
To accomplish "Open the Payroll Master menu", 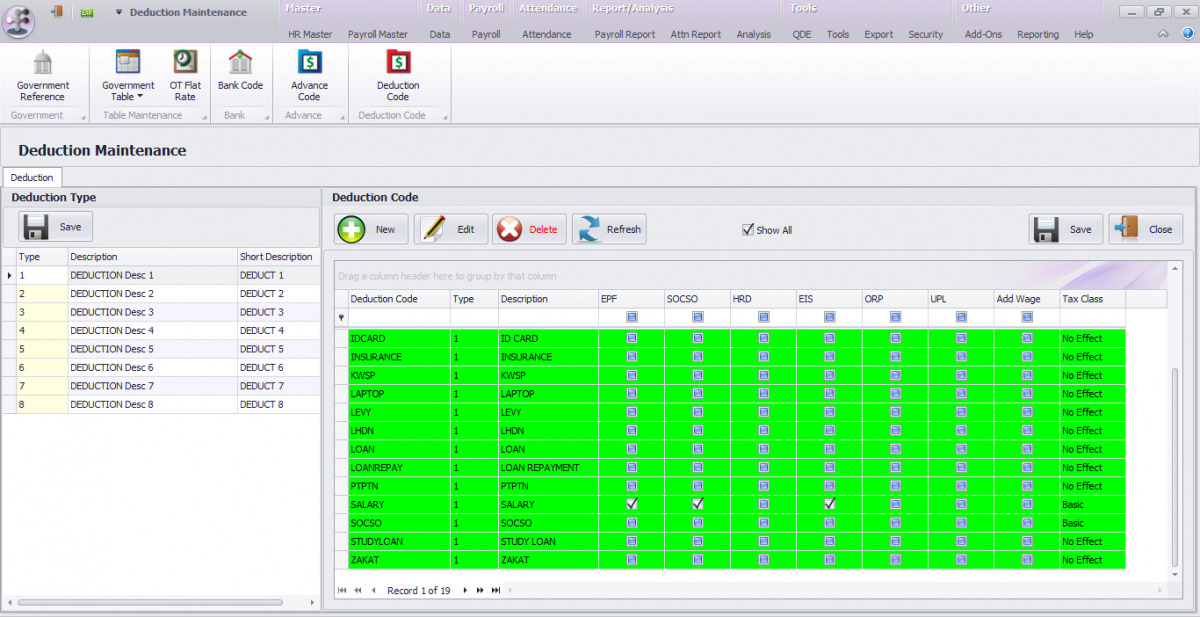I will tap(377, 34).
